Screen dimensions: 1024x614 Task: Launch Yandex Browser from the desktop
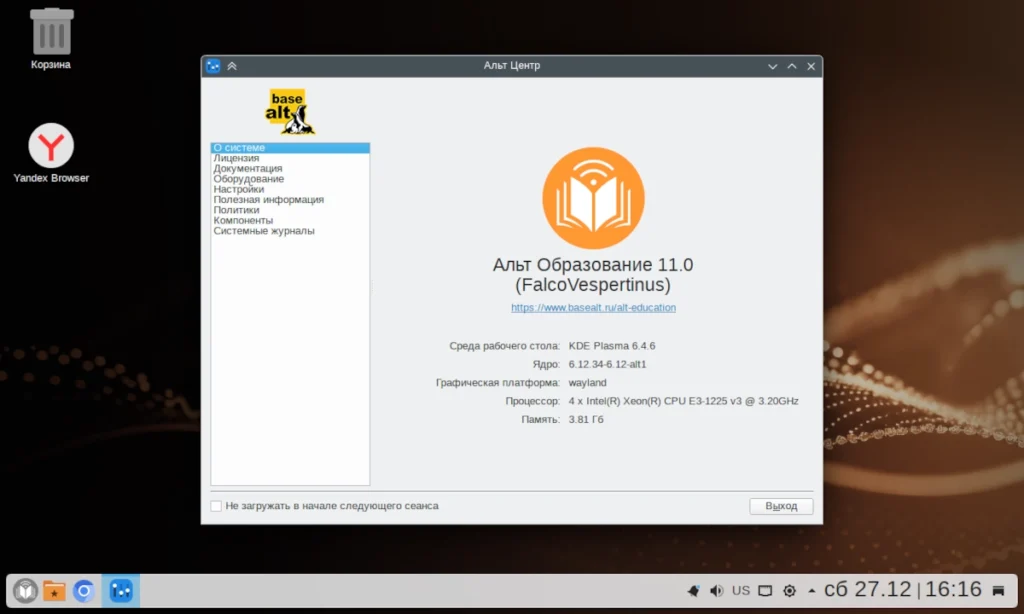[51, 153]
